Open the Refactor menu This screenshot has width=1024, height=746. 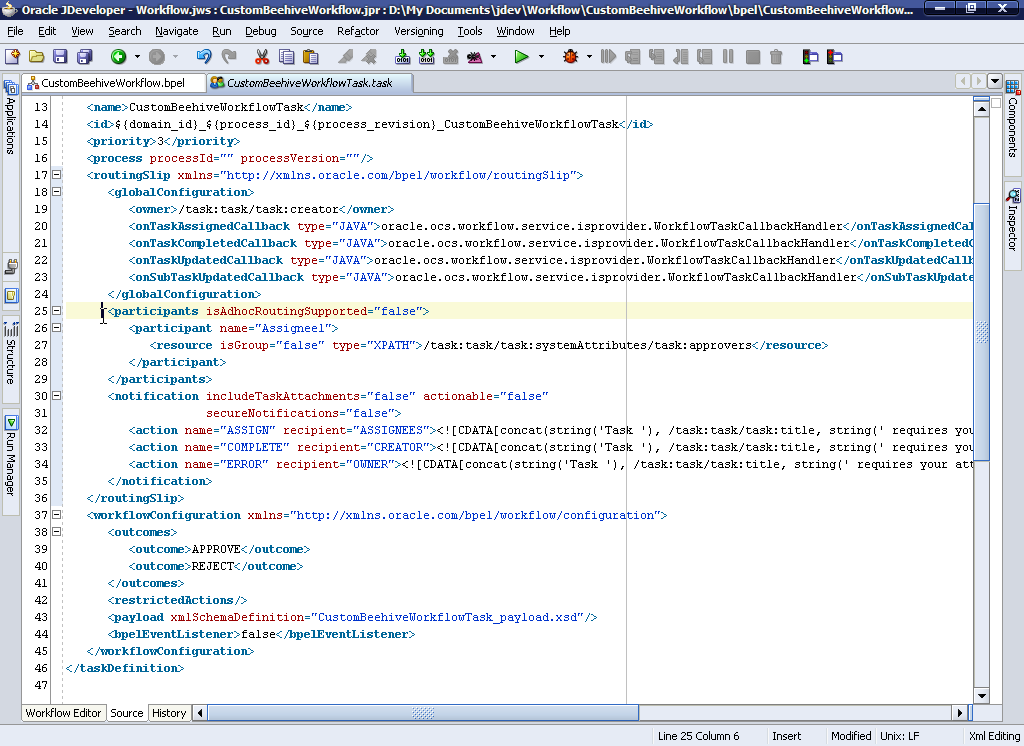click(x=358, y=31)
